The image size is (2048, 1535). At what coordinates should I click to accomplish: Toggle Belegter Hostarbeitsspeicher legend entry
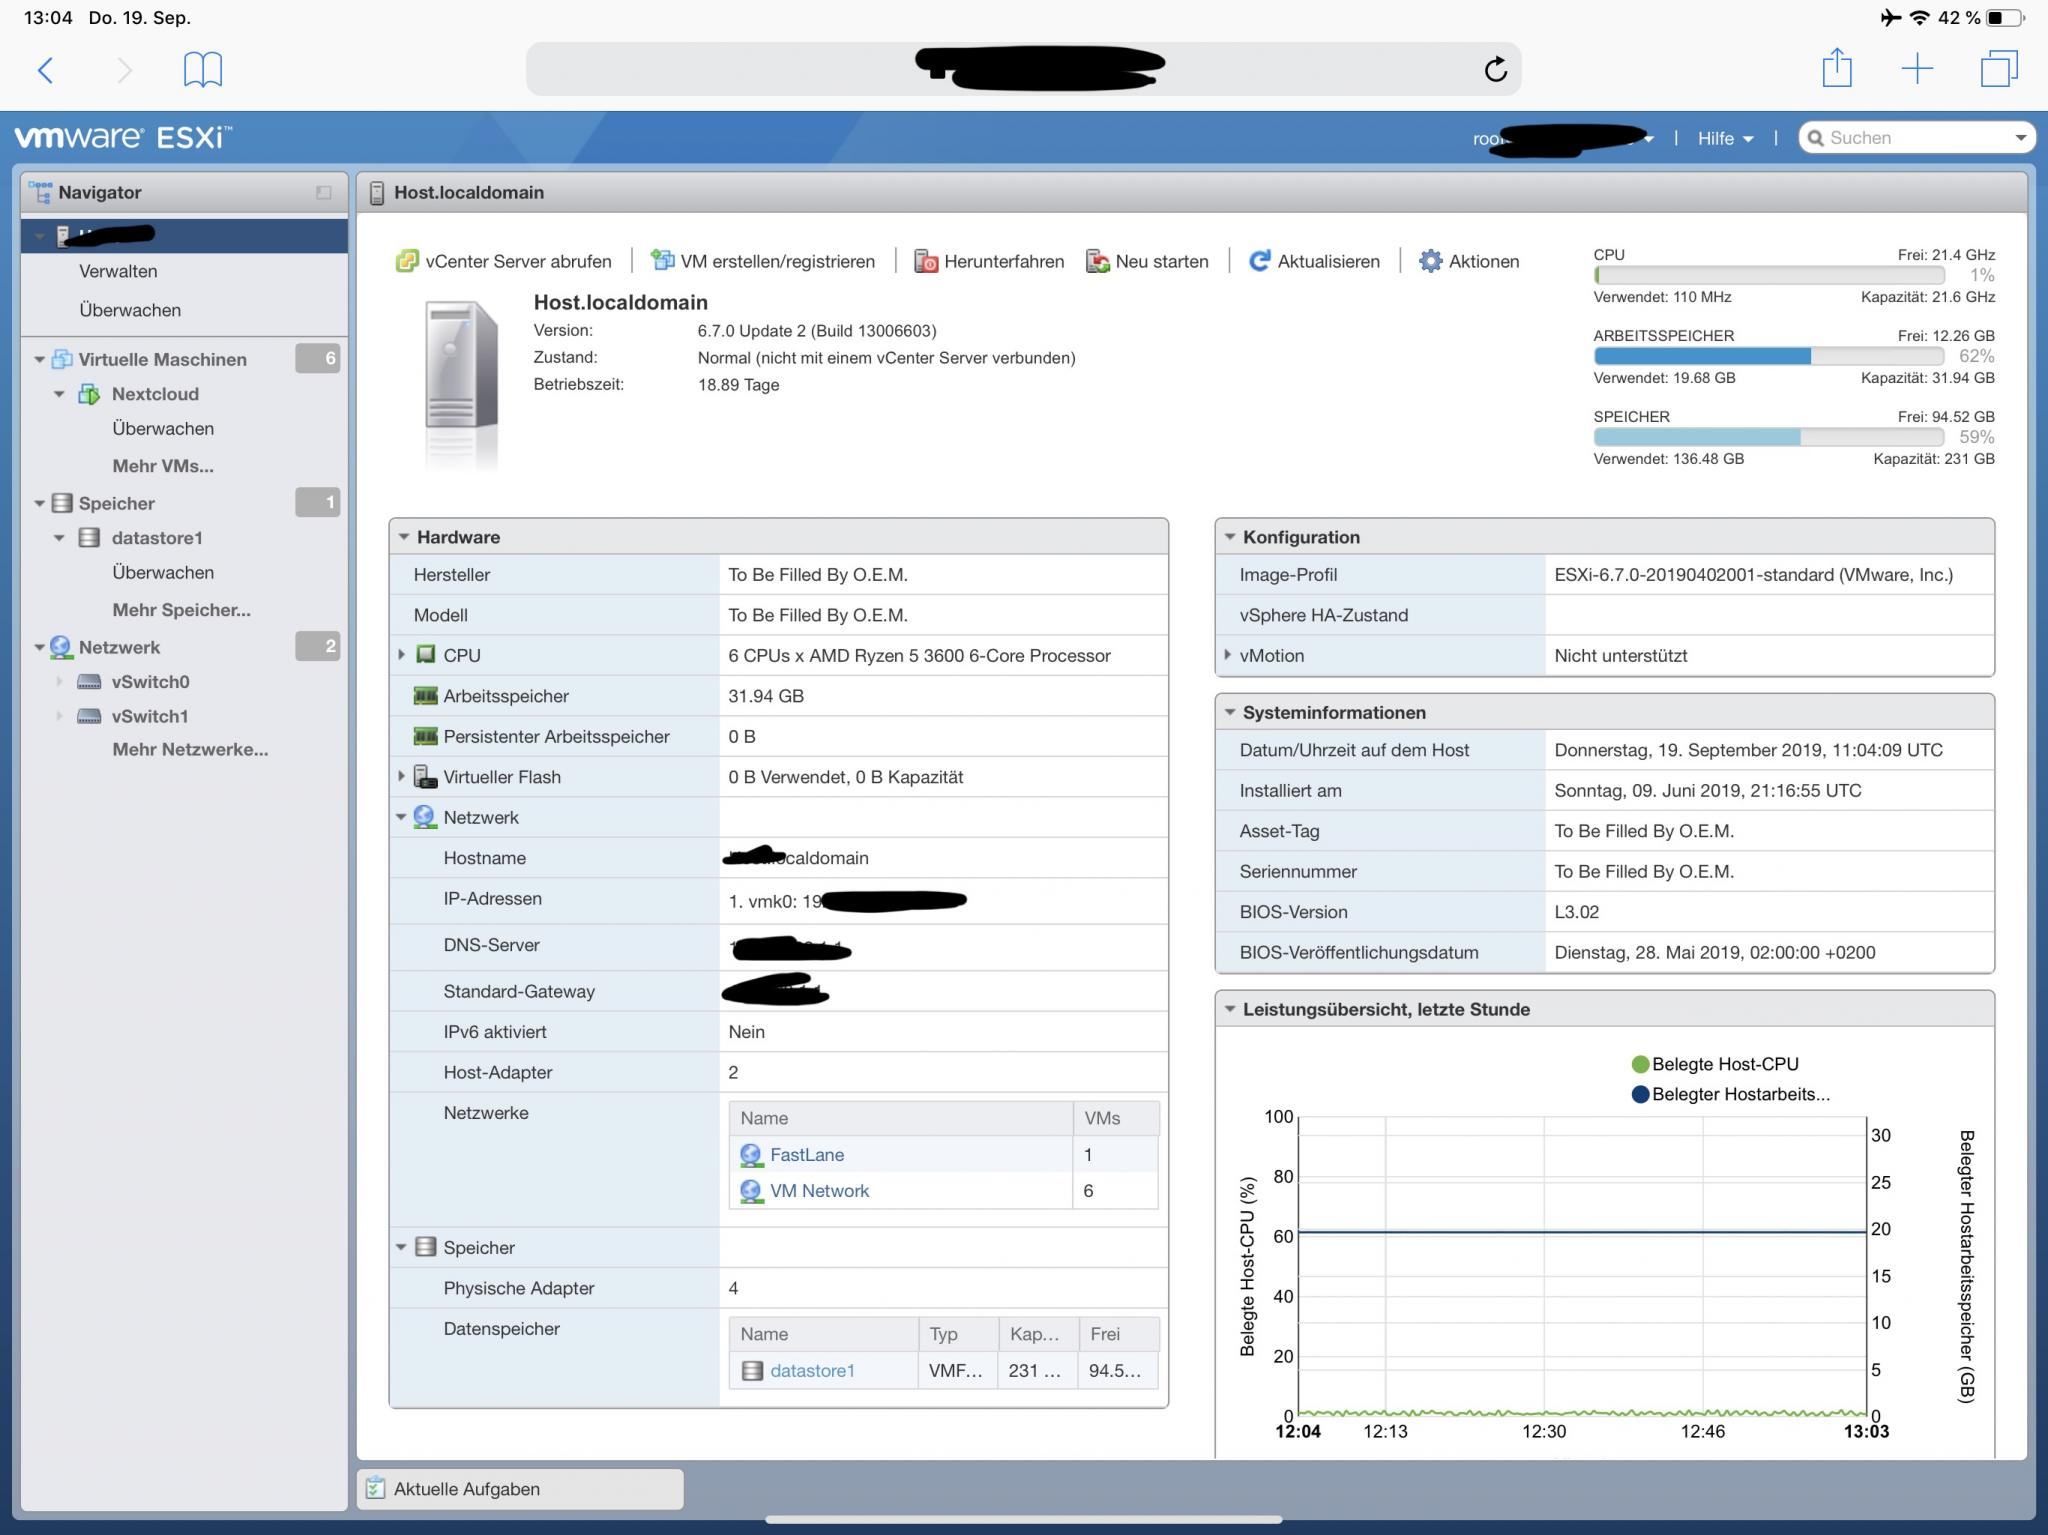tap(1730, 1094)
